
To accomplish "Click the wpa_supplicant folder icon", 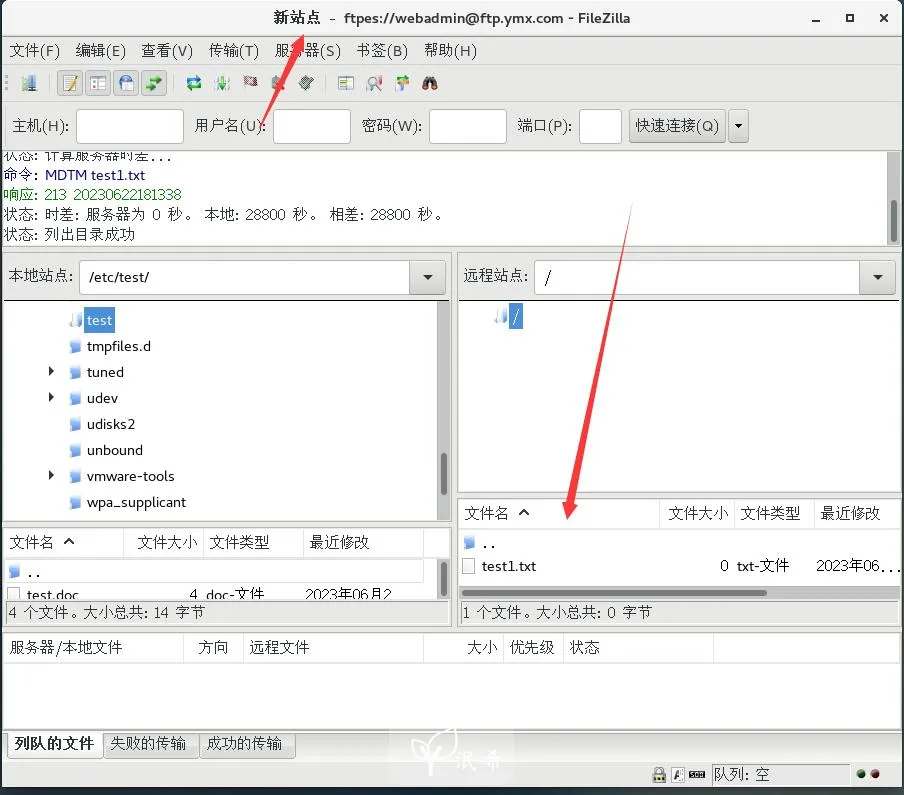I will (x=75, y=503).
